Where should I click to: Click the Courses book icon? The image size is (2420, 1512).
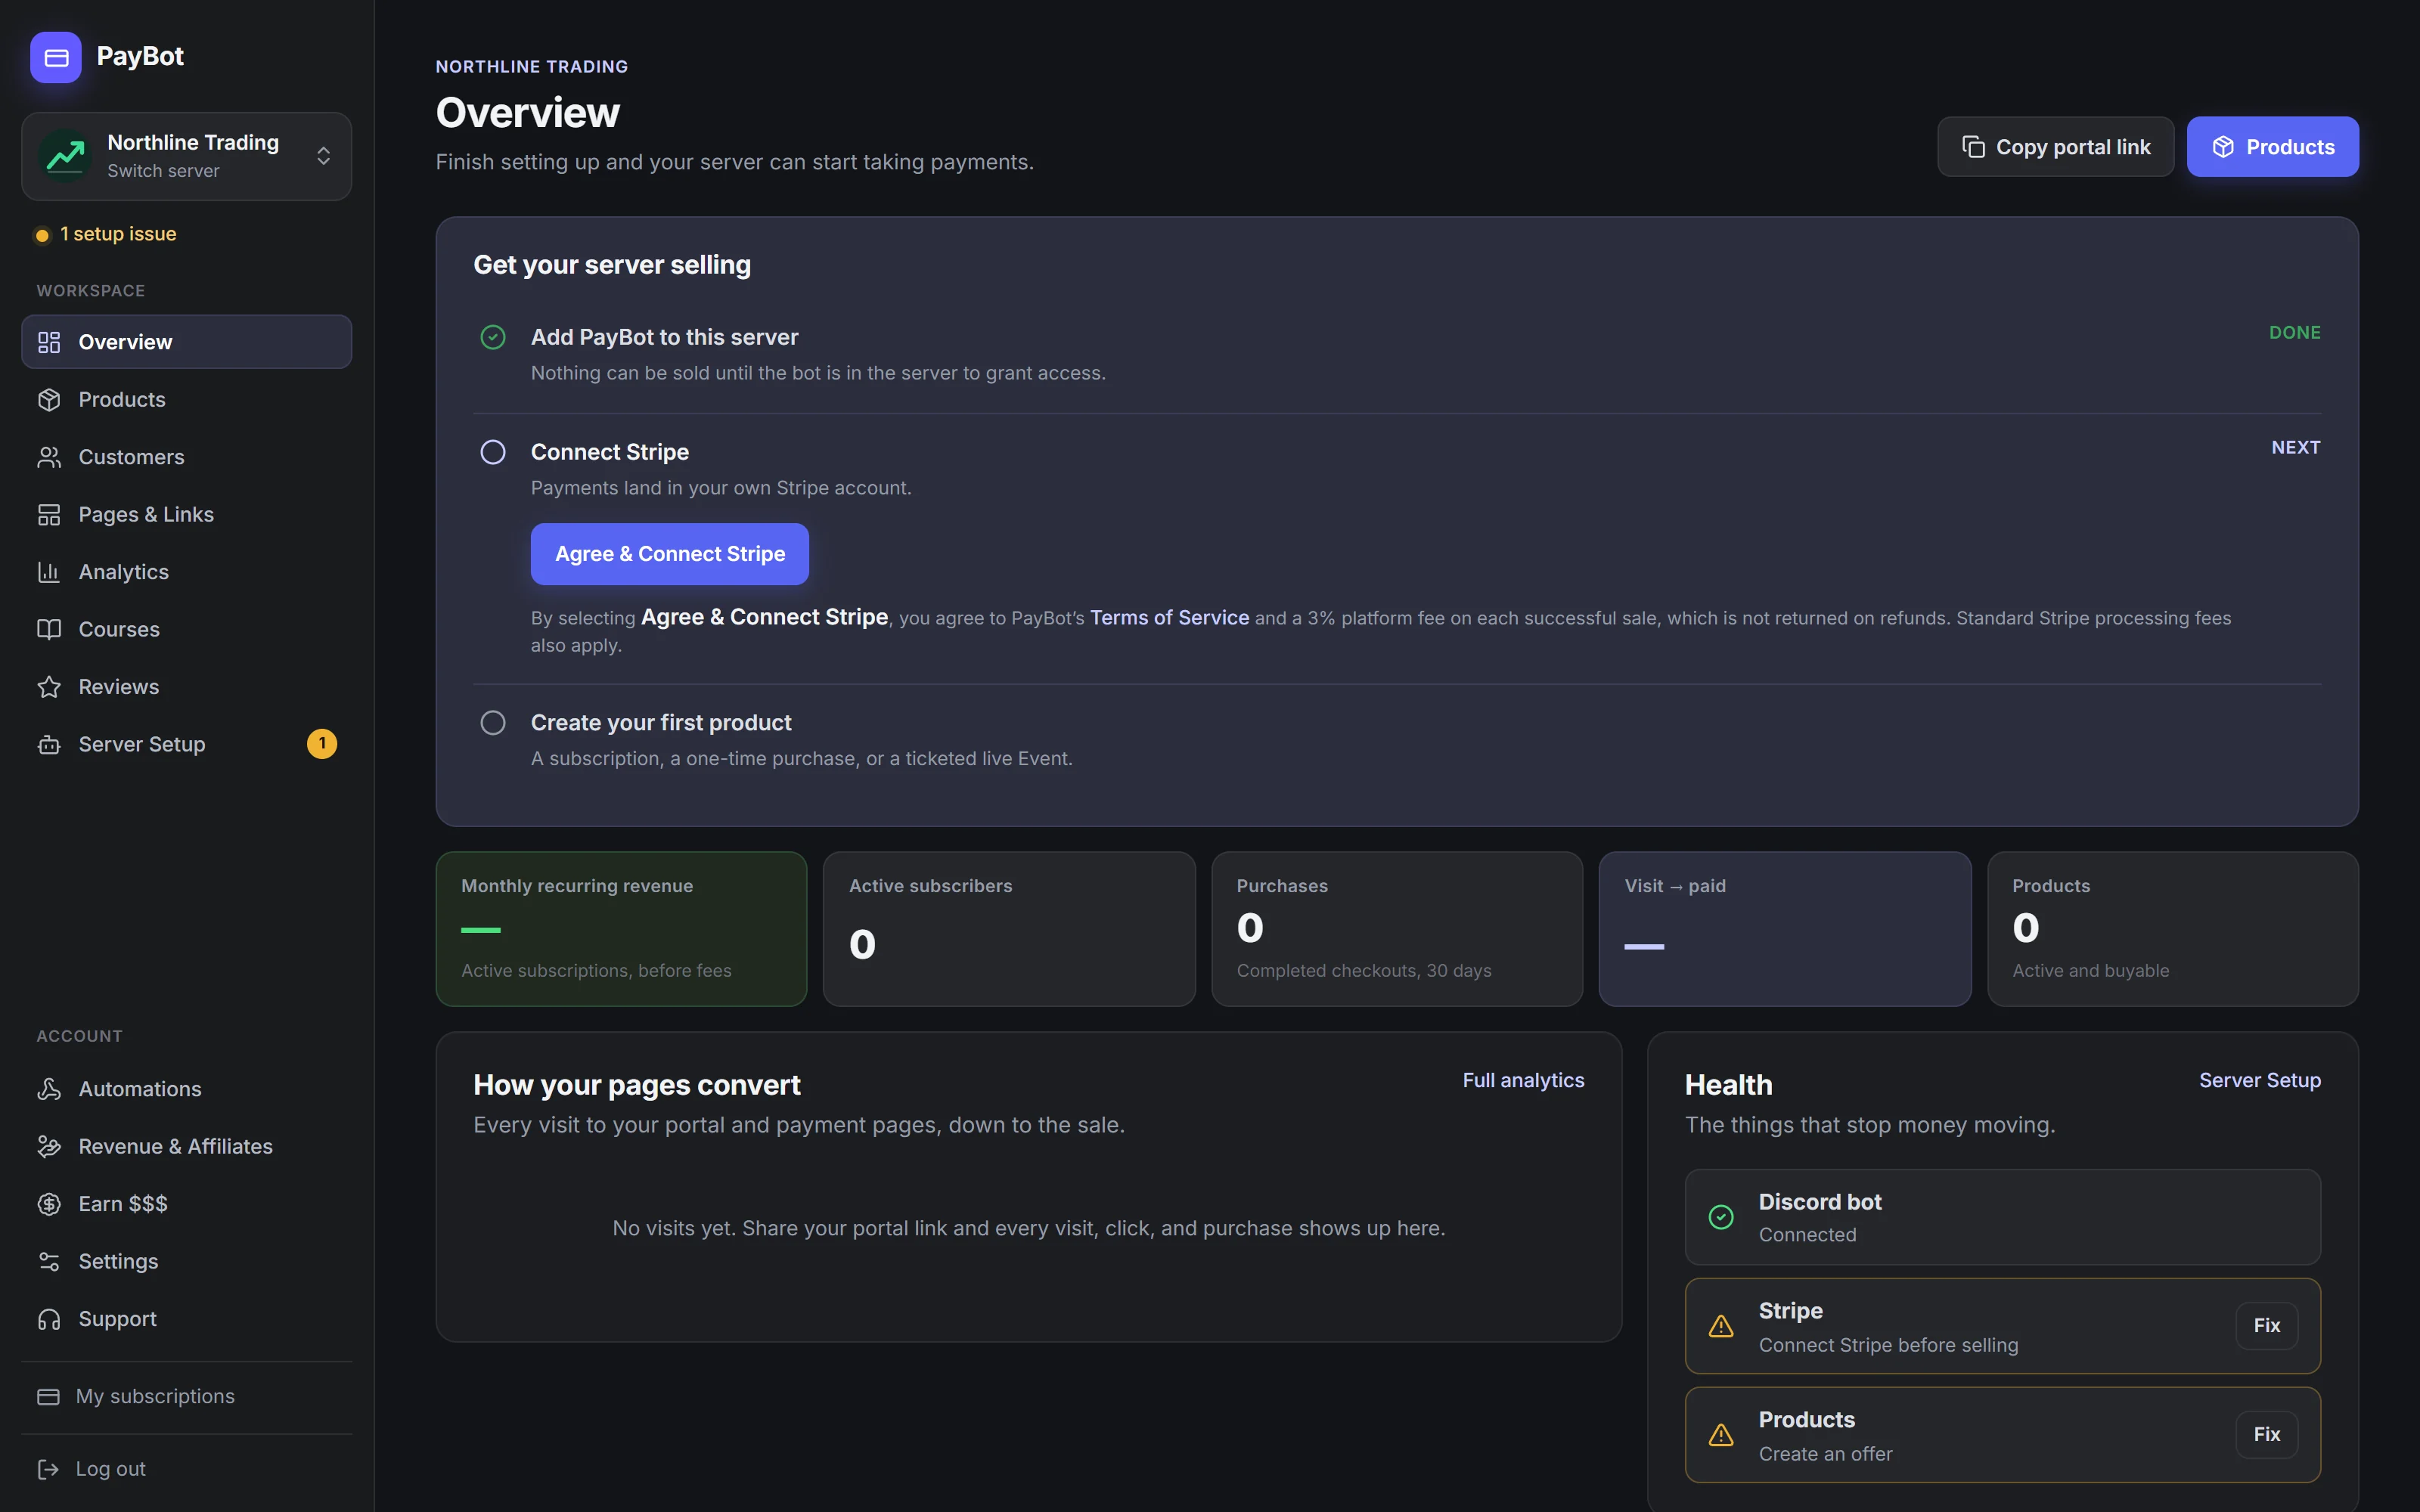(x=49, y=629)
